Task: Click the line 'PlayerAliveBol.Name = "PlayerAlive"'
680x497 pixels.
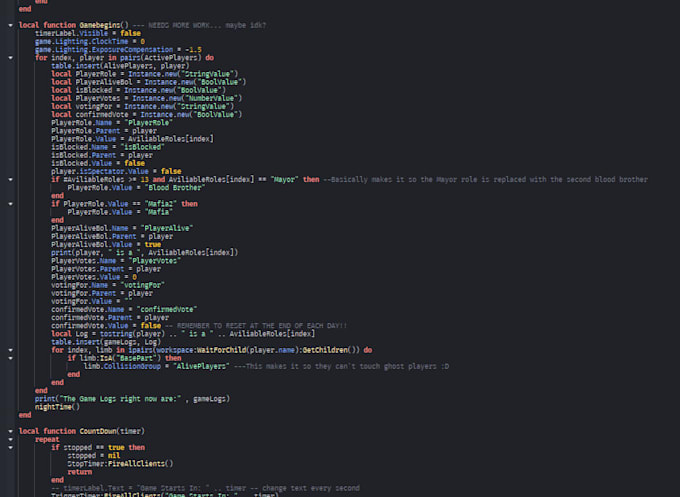Action: pyautogui.click(x=122, y=228)
